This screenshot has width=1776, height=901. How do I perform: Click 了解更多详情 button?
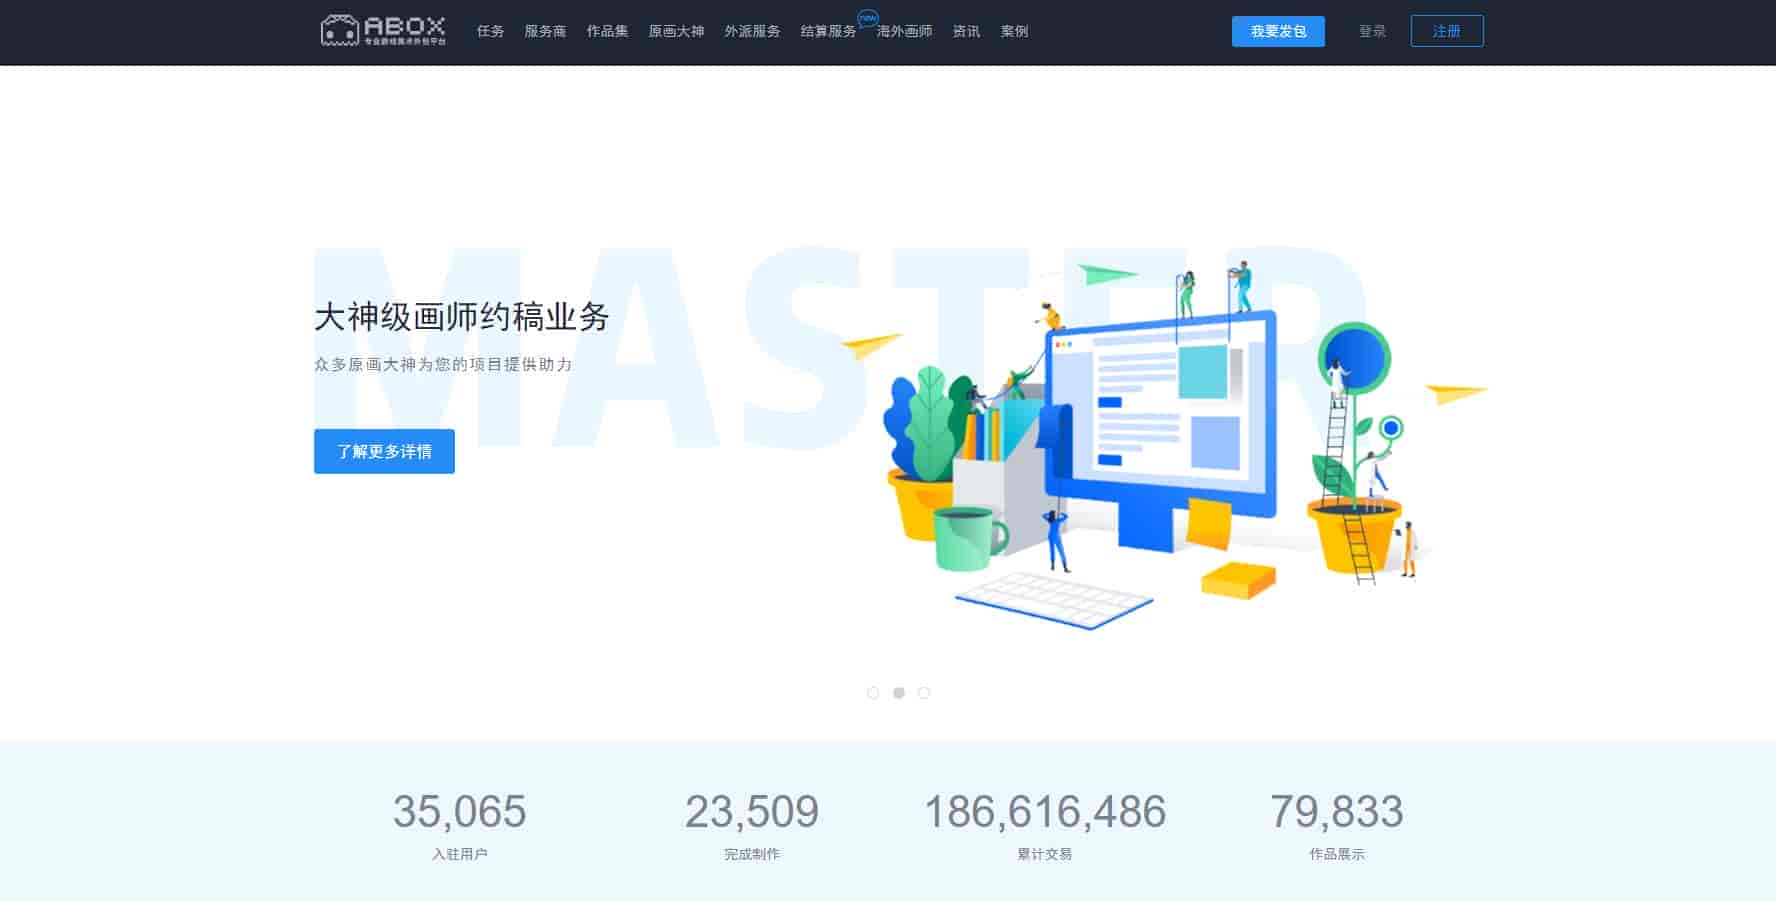[x=384, y=451]
